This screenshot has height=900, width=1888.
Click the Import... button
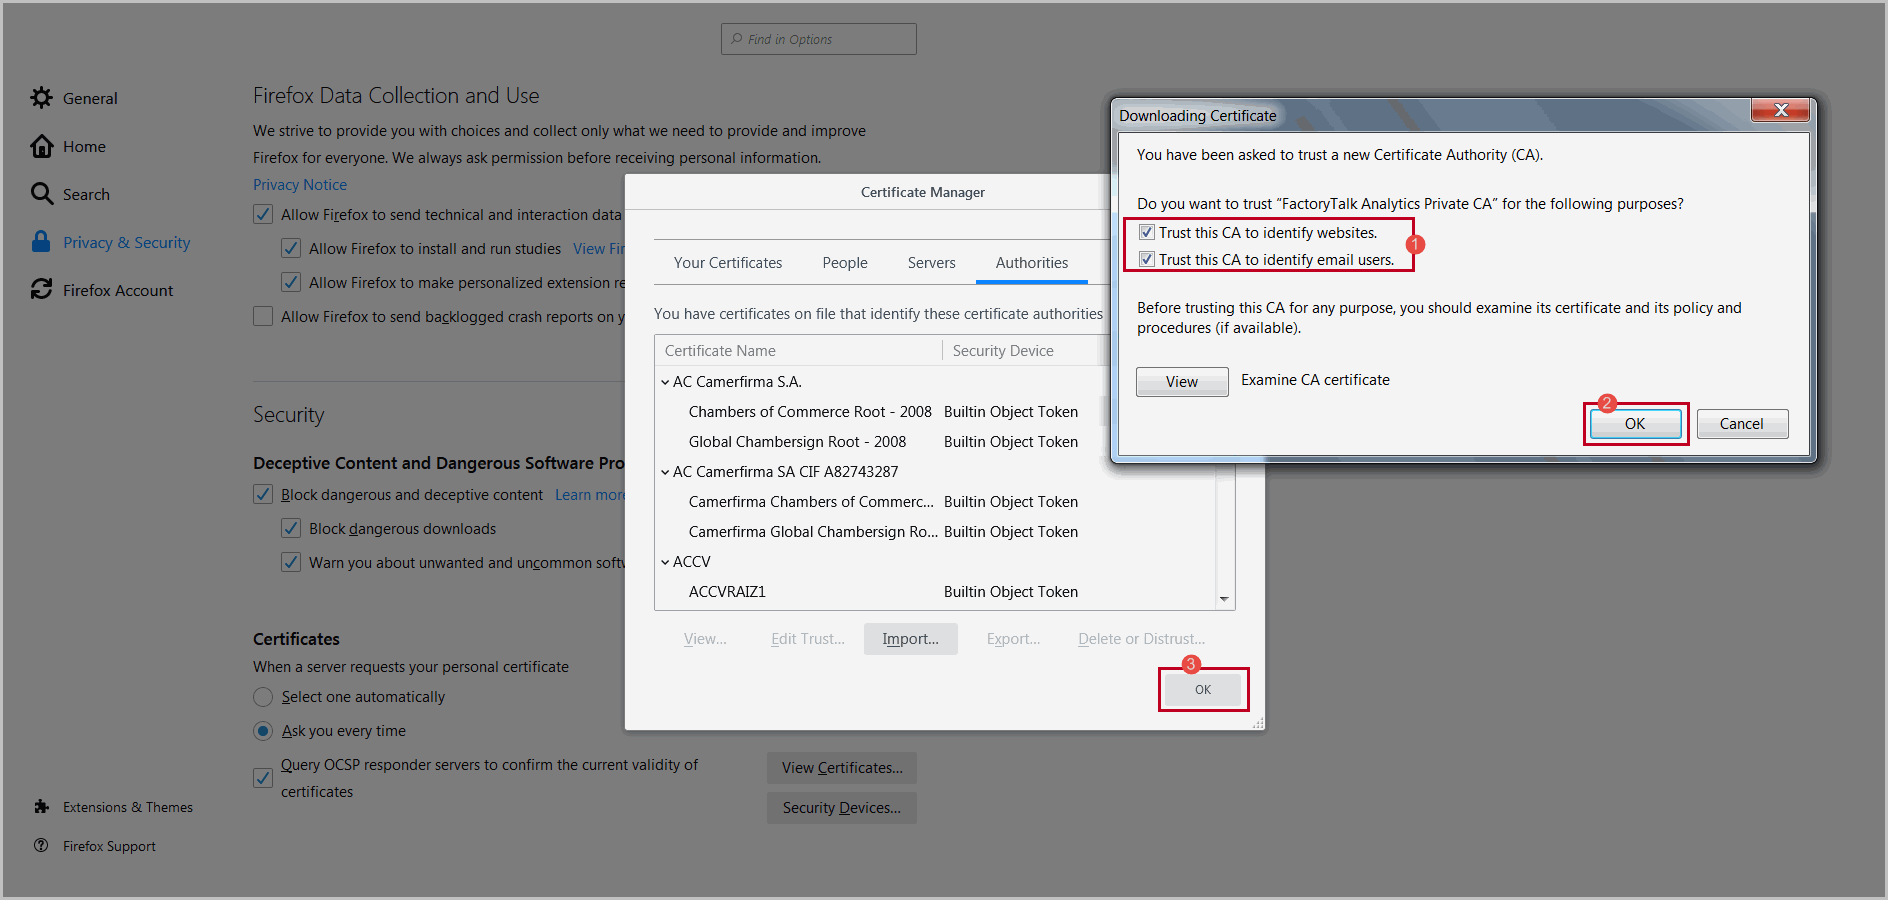(x=910, y=639)
